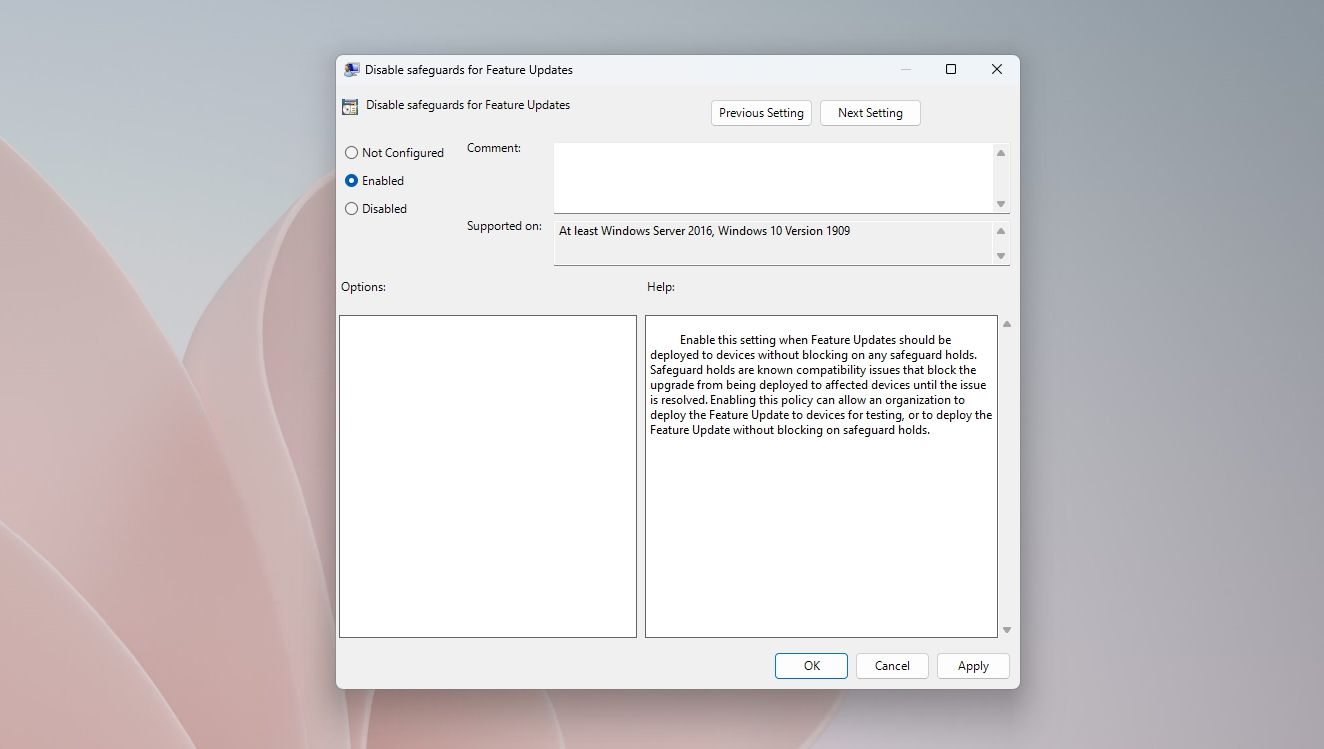Click the Supported on version text box
The width and height of the screenshot is (1324, 749).
click(x=770, y=240)
